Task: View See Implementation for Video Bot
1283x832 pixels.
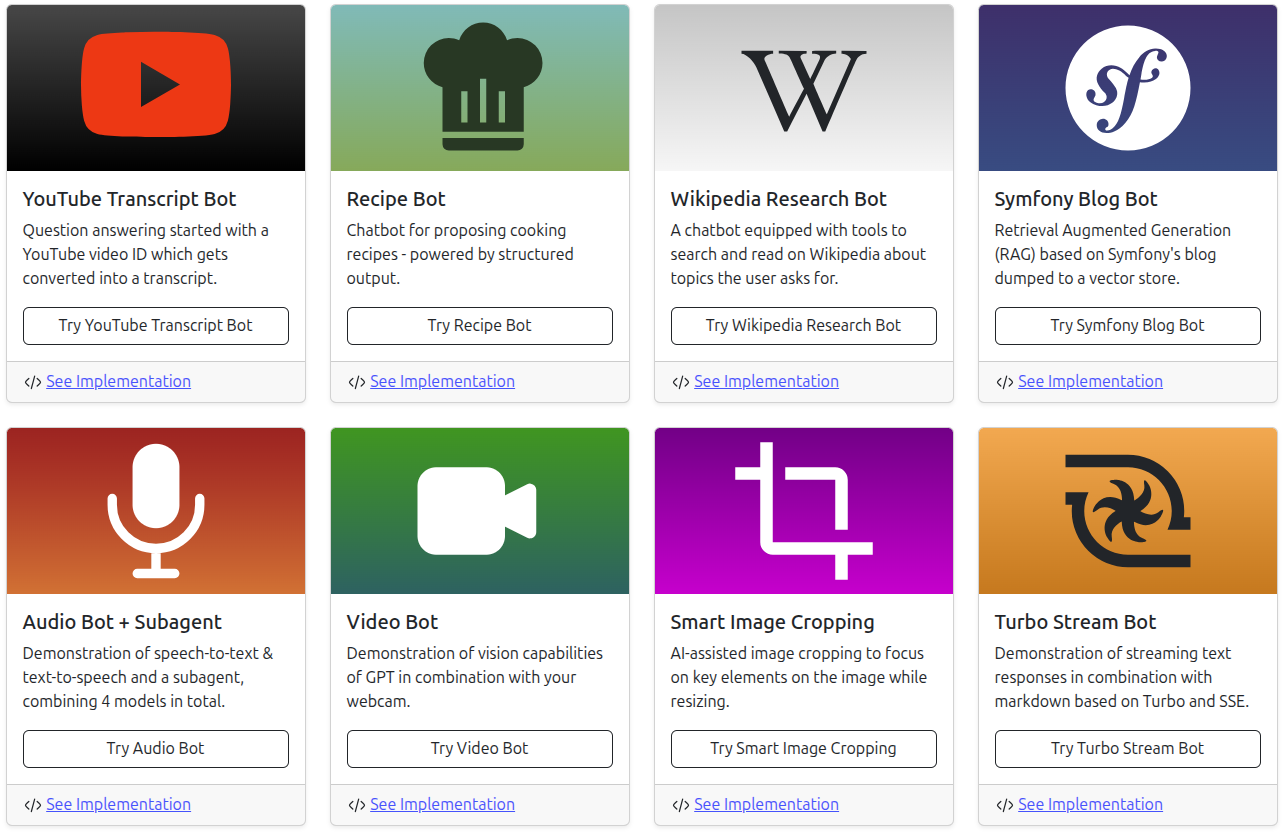Action: click(442, 805)
